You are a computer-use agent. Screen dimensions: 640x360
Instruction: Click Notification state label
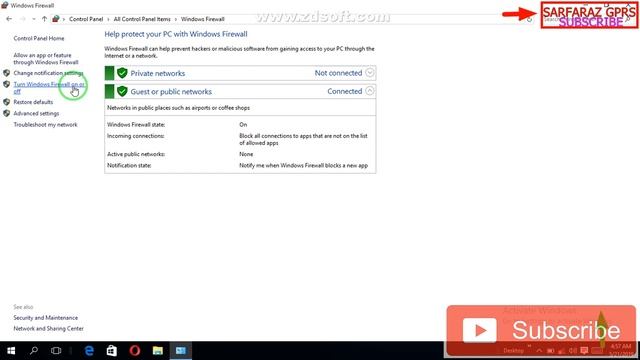tap(129, 166)
